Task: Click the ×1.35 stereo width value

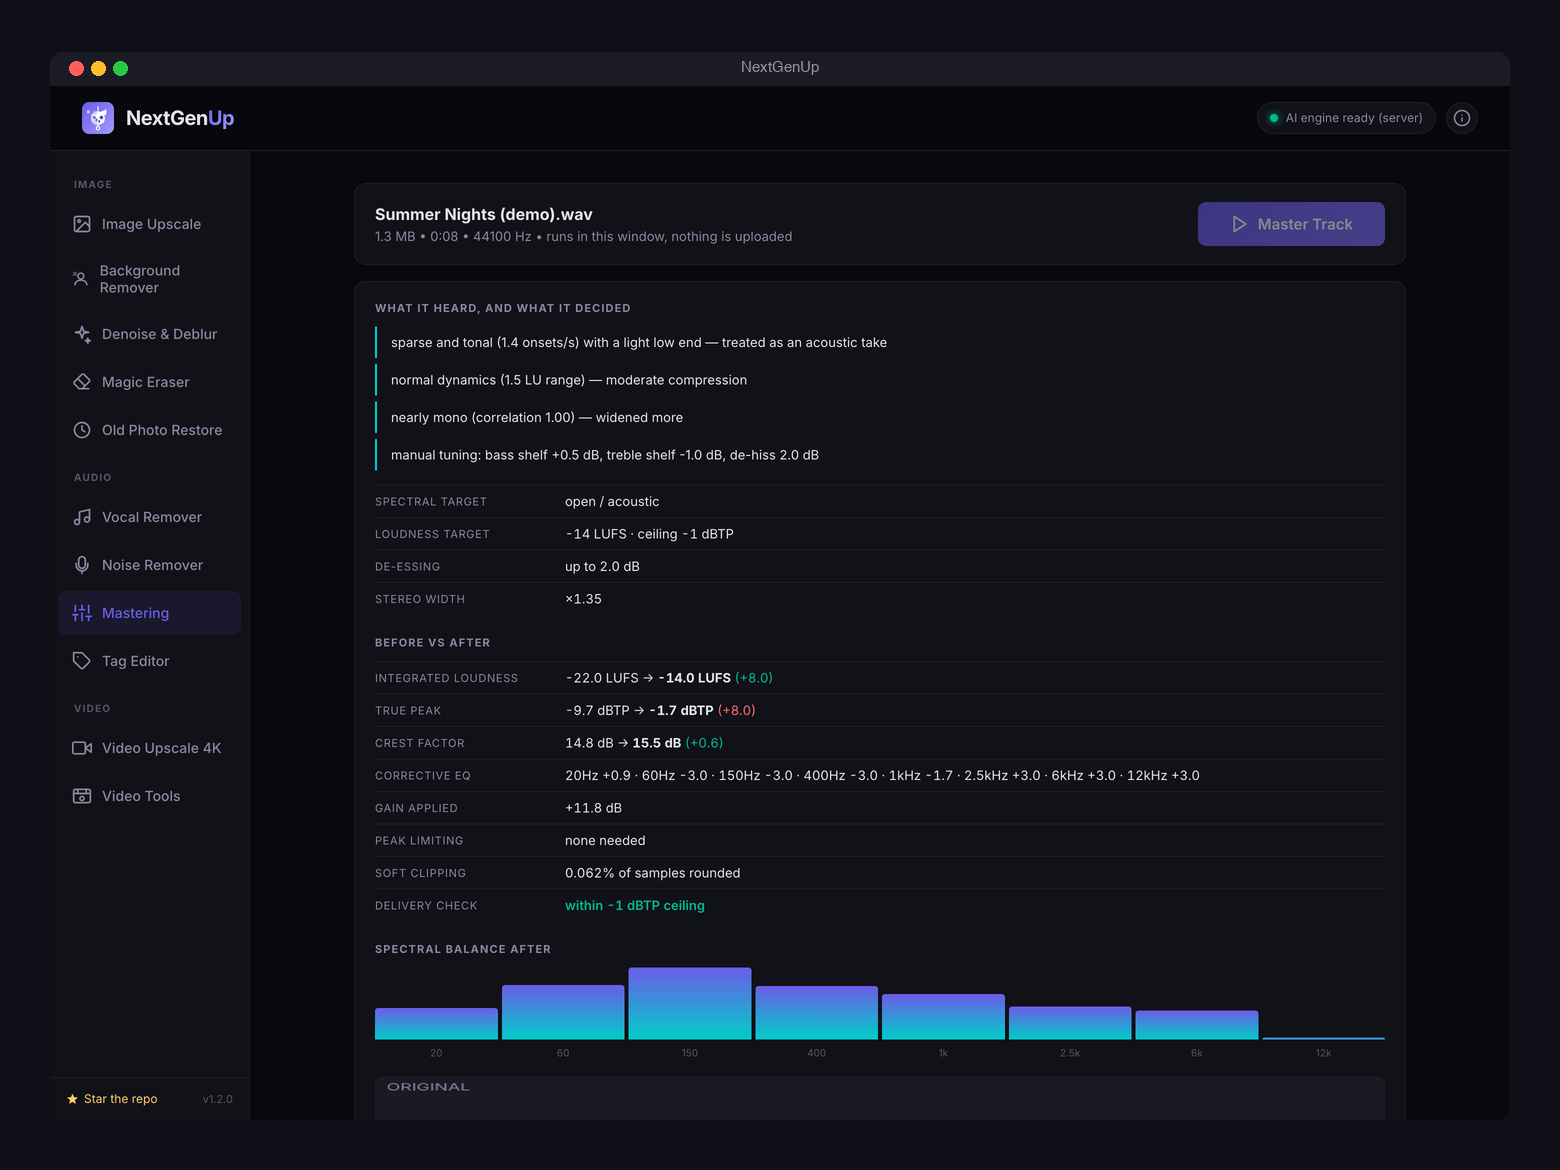Action: 583,599
